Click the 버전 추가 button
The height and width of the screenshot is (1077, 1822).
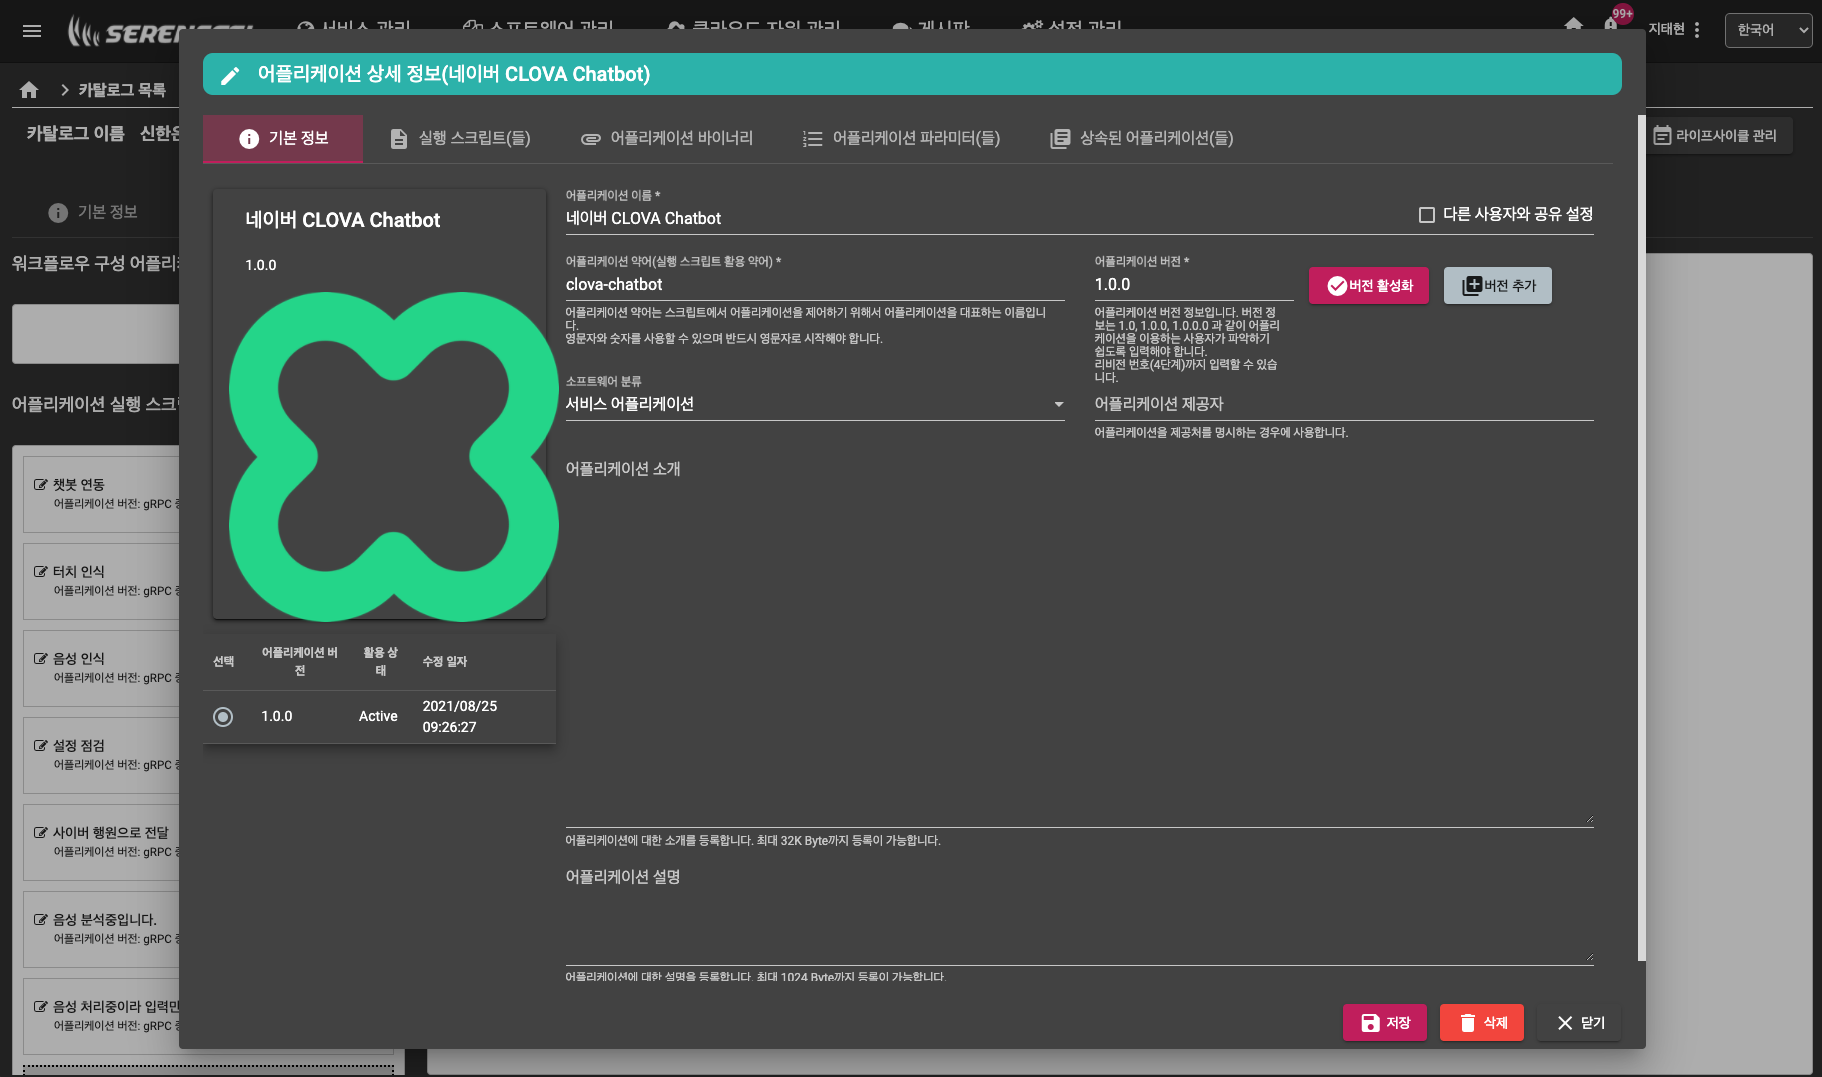coord(1497,286)
